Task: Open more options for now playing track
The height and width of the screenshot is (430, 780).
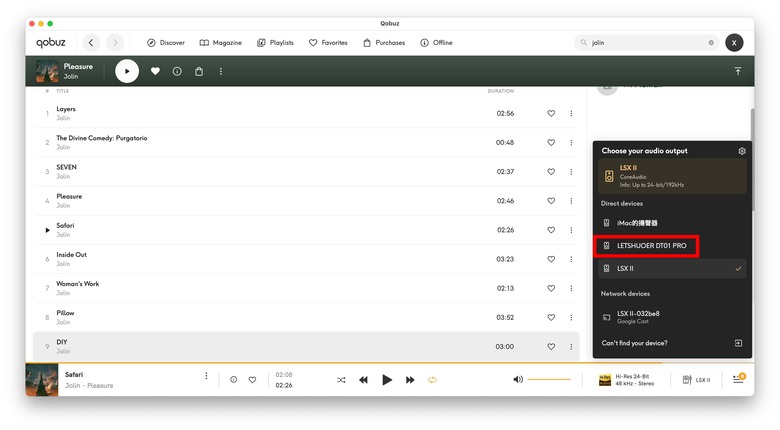Action: tap(206, 376)
